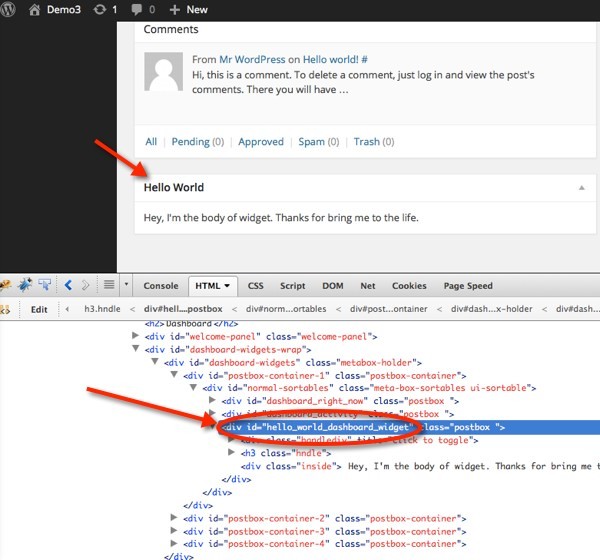600x560 pixels.
Task: Switch to the Script tab
Action: click(293, 286)
